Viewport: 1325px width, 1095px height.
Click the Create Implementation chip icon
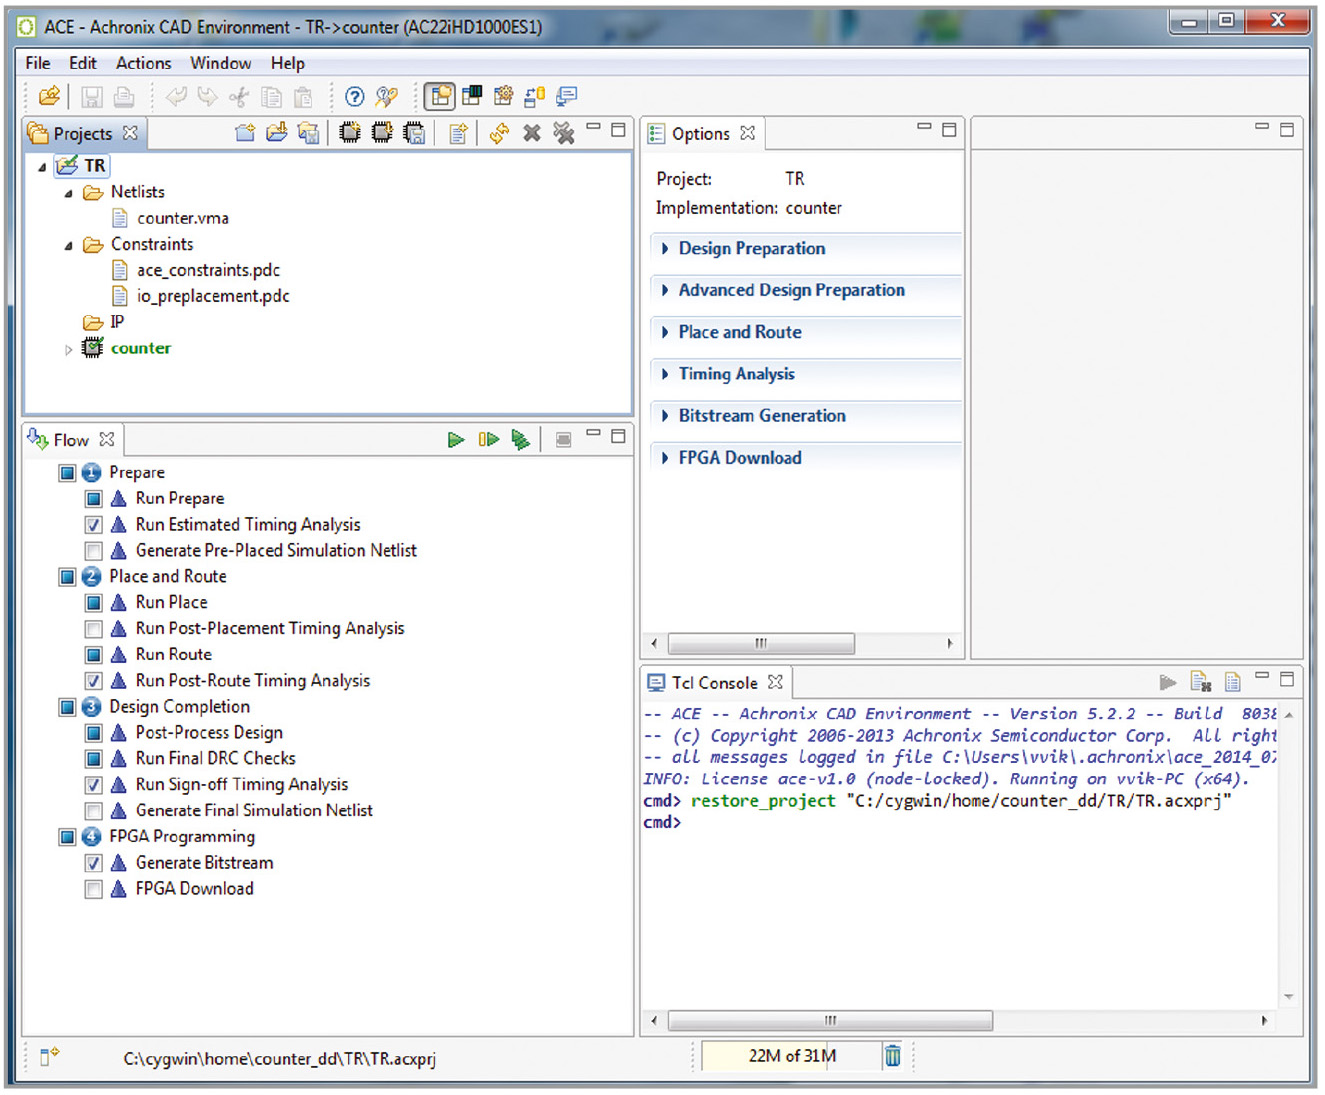(350, 133)
